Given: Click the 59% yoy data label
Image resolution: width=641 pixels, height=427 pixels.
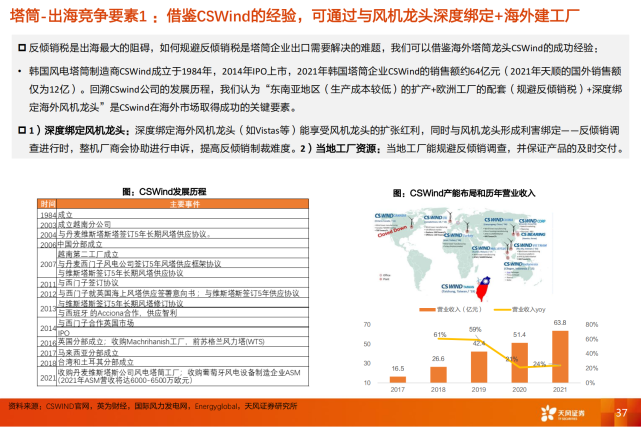Looking at the screenshot, I should (x=475, y=329).
